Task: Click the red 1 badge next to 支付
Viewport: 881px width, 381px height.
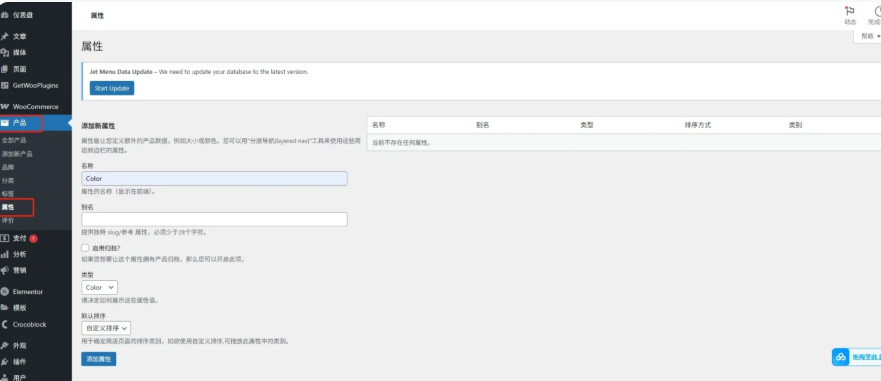Action: coord(33,238)
